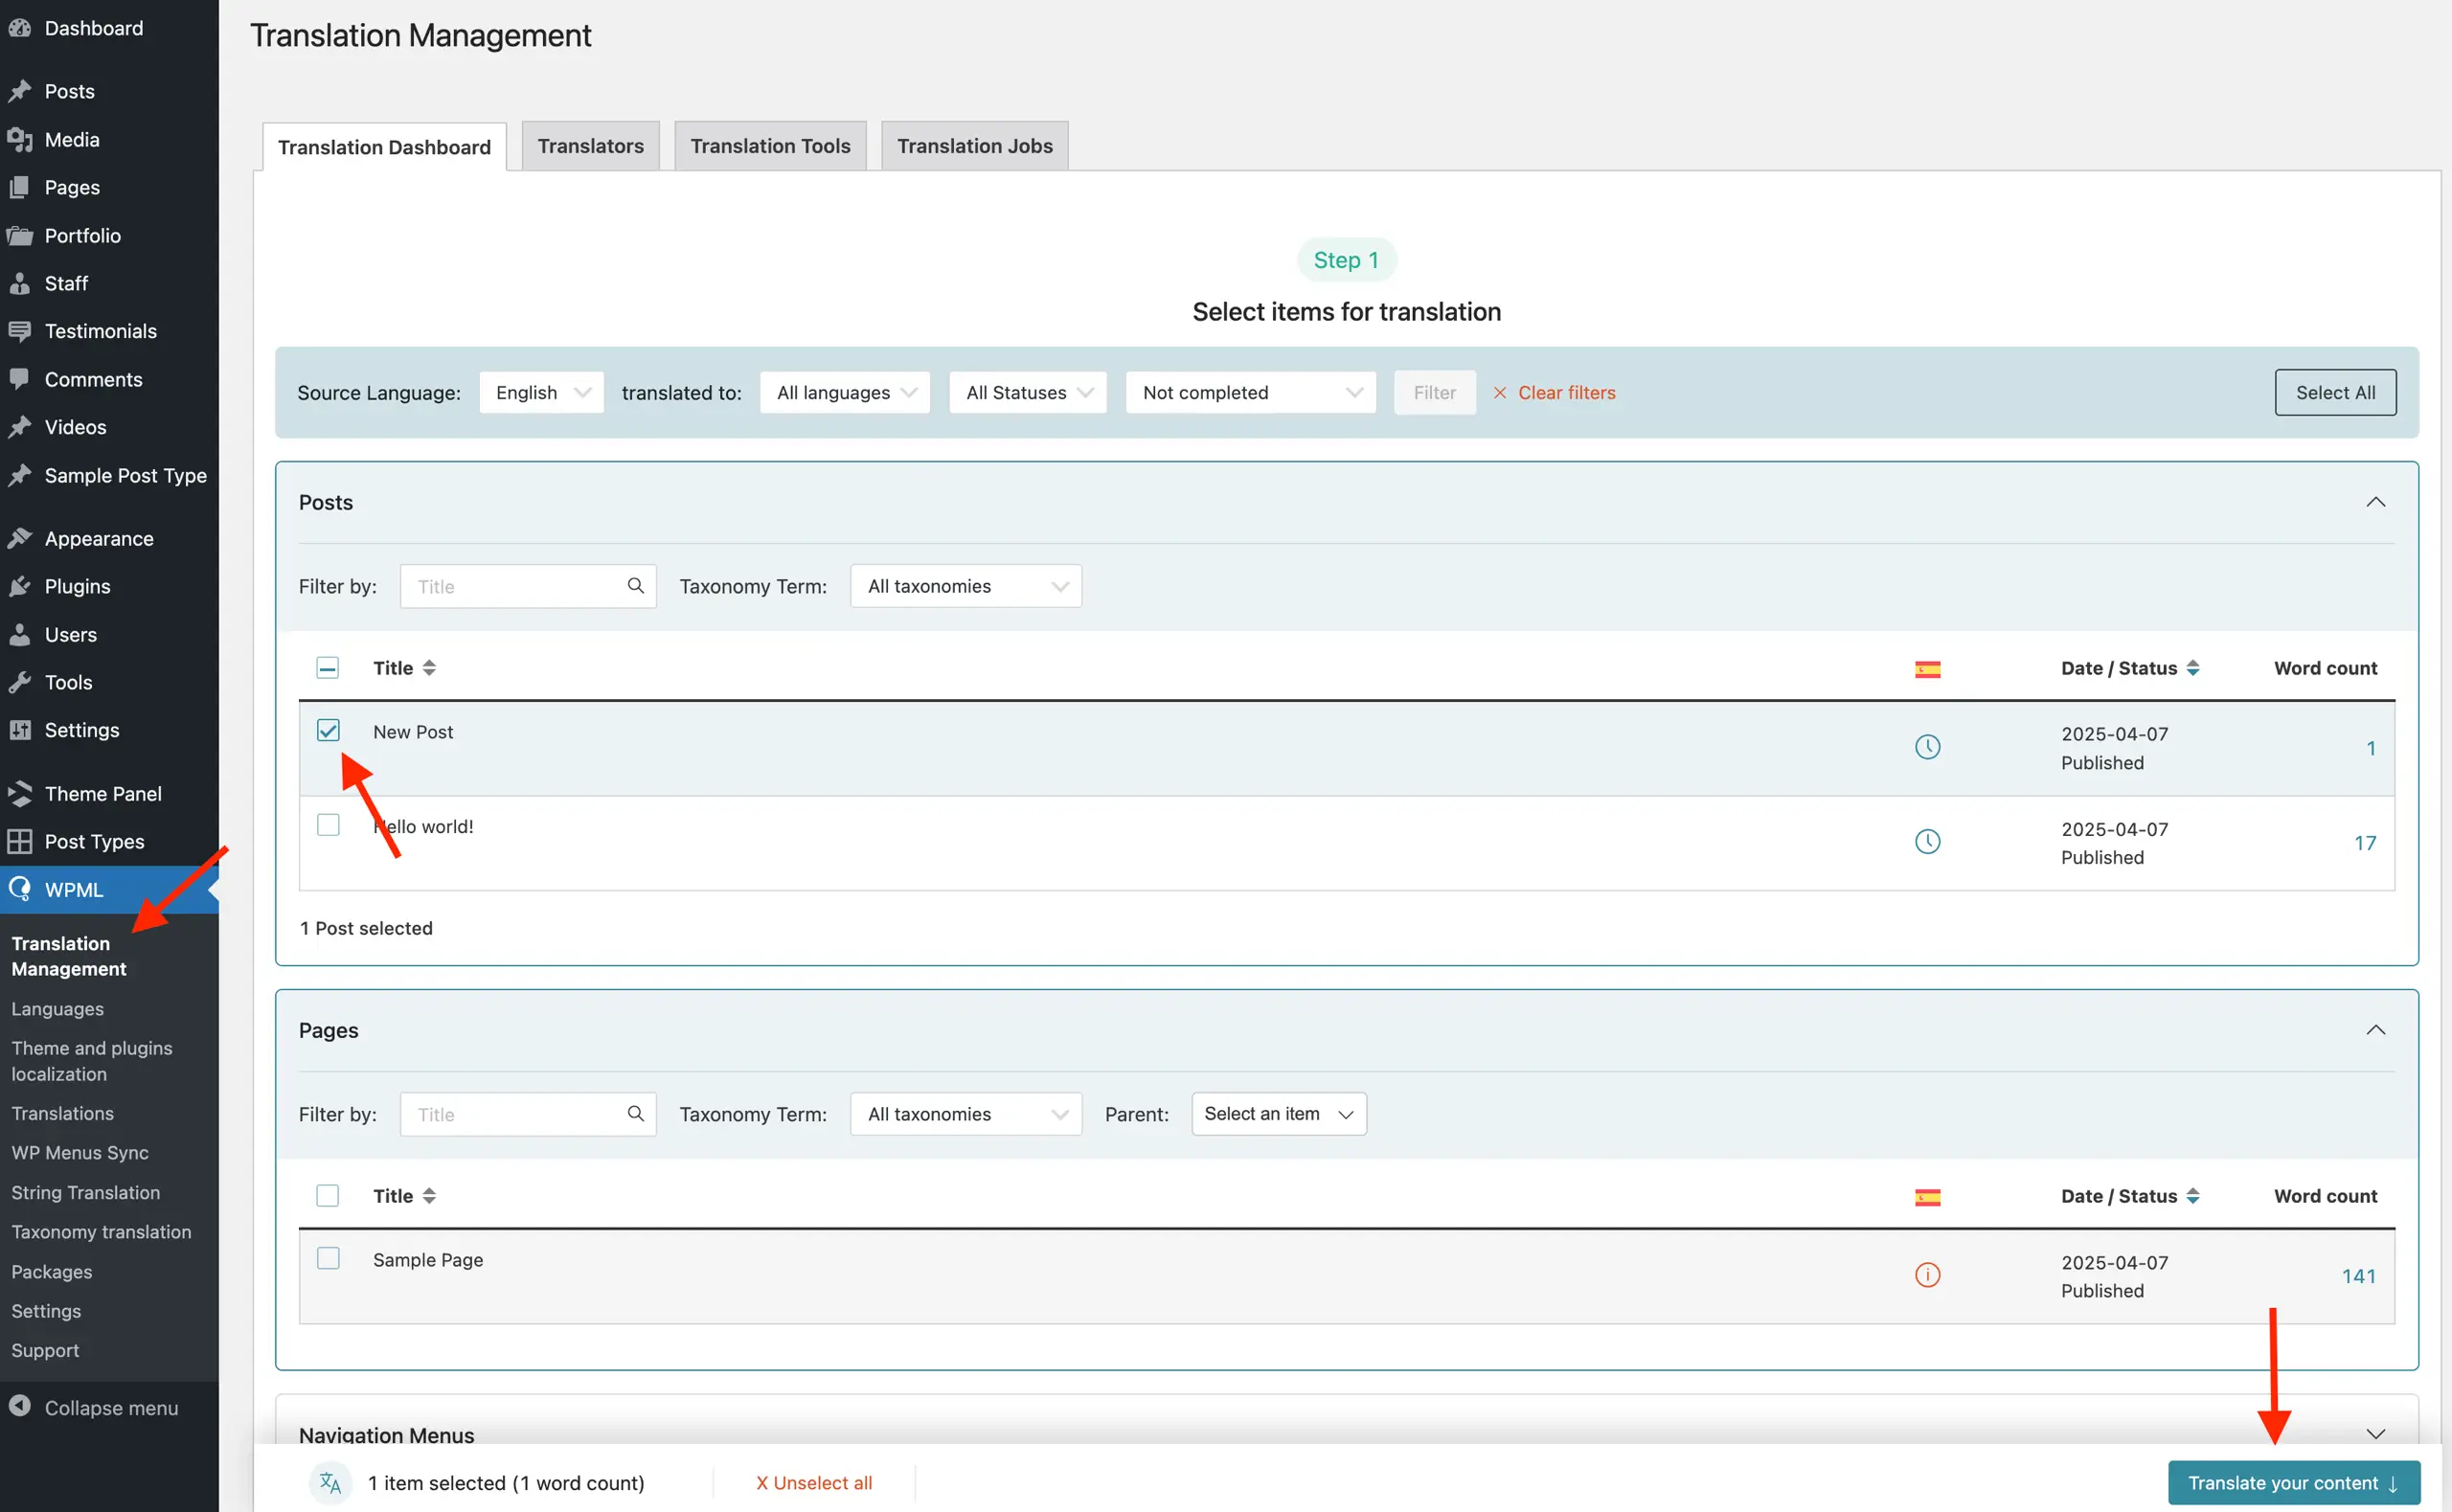Click the Dashboard gauge icon in sidebar
The width and height of the screenshot is (2452, 1512).
point(20,28)
